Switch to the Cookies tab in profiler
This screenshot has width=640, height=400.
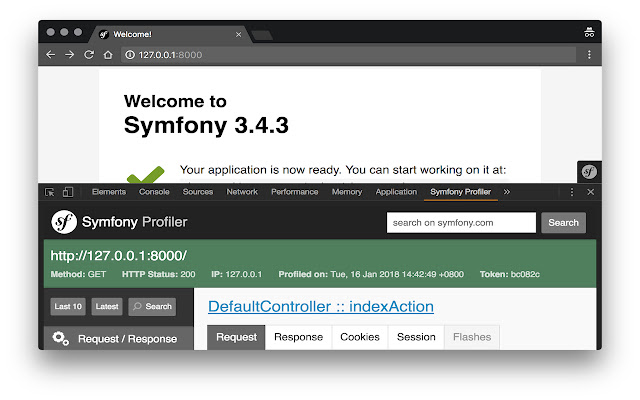pyautogui.click(x=360, y=337)
